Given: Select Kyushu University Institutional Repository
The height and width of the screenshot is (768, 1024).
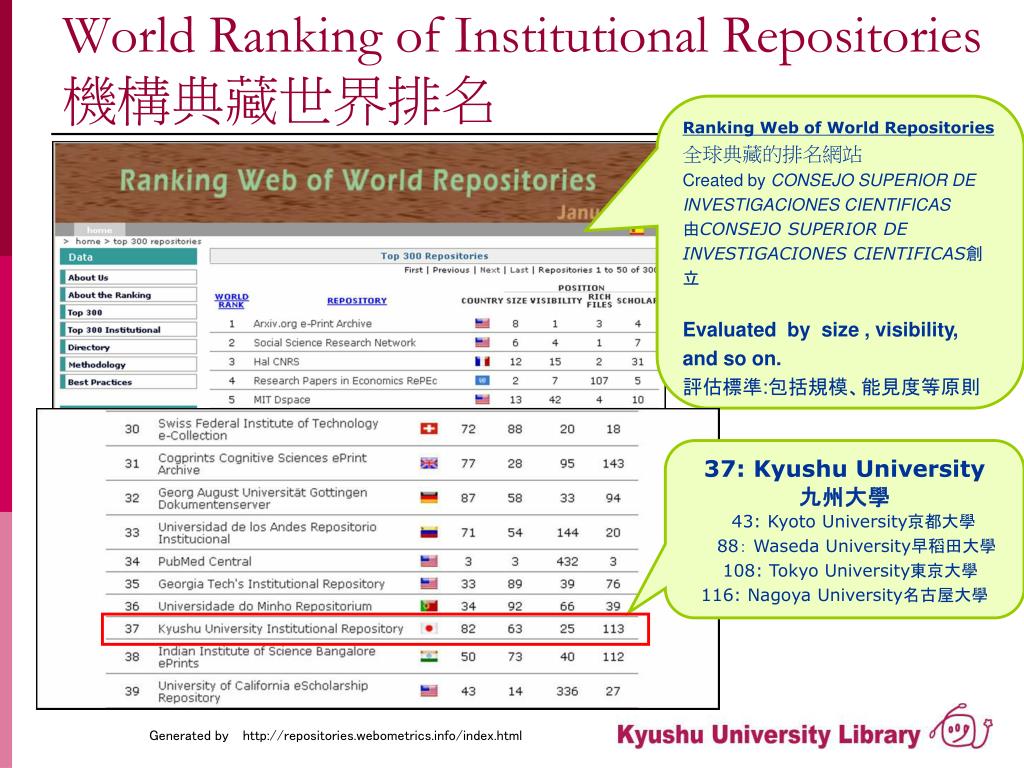Looking at the screenshot, I should pos(280,628).
